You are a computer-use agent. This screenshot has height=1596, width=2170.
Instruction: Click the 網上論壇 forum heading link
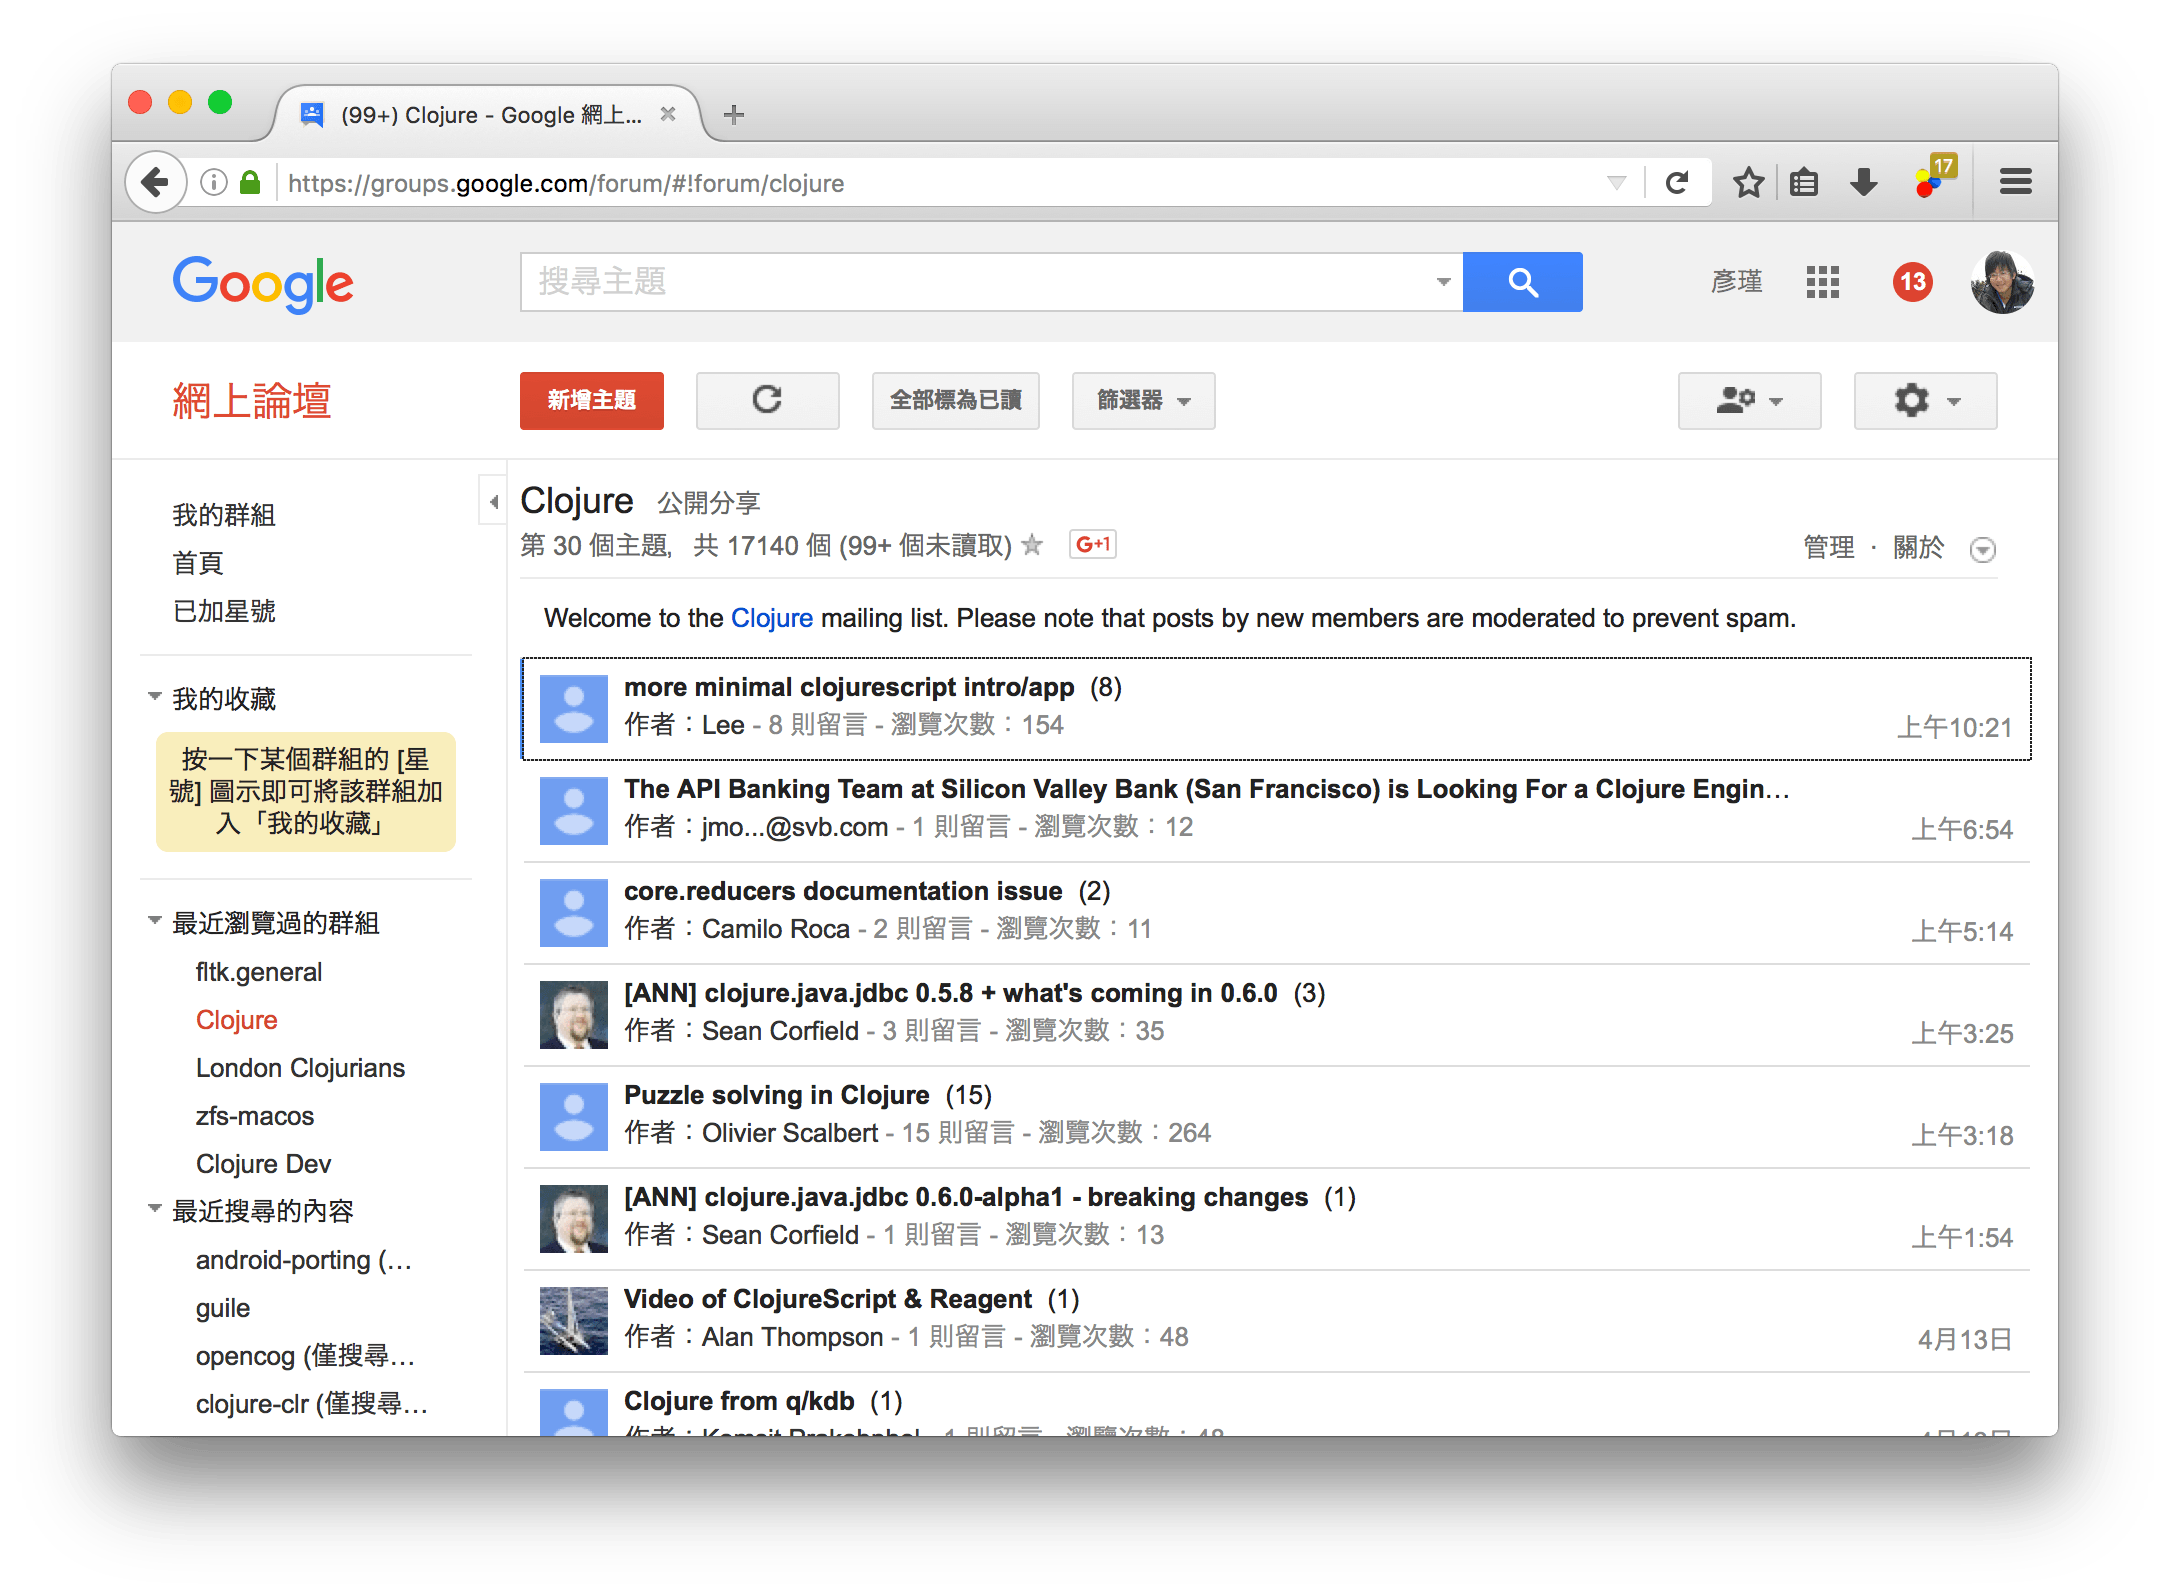tap(251, 401)
